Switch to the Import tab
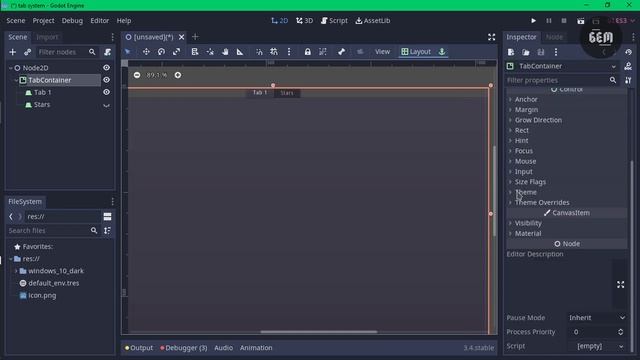 click(x=47, y=37)
